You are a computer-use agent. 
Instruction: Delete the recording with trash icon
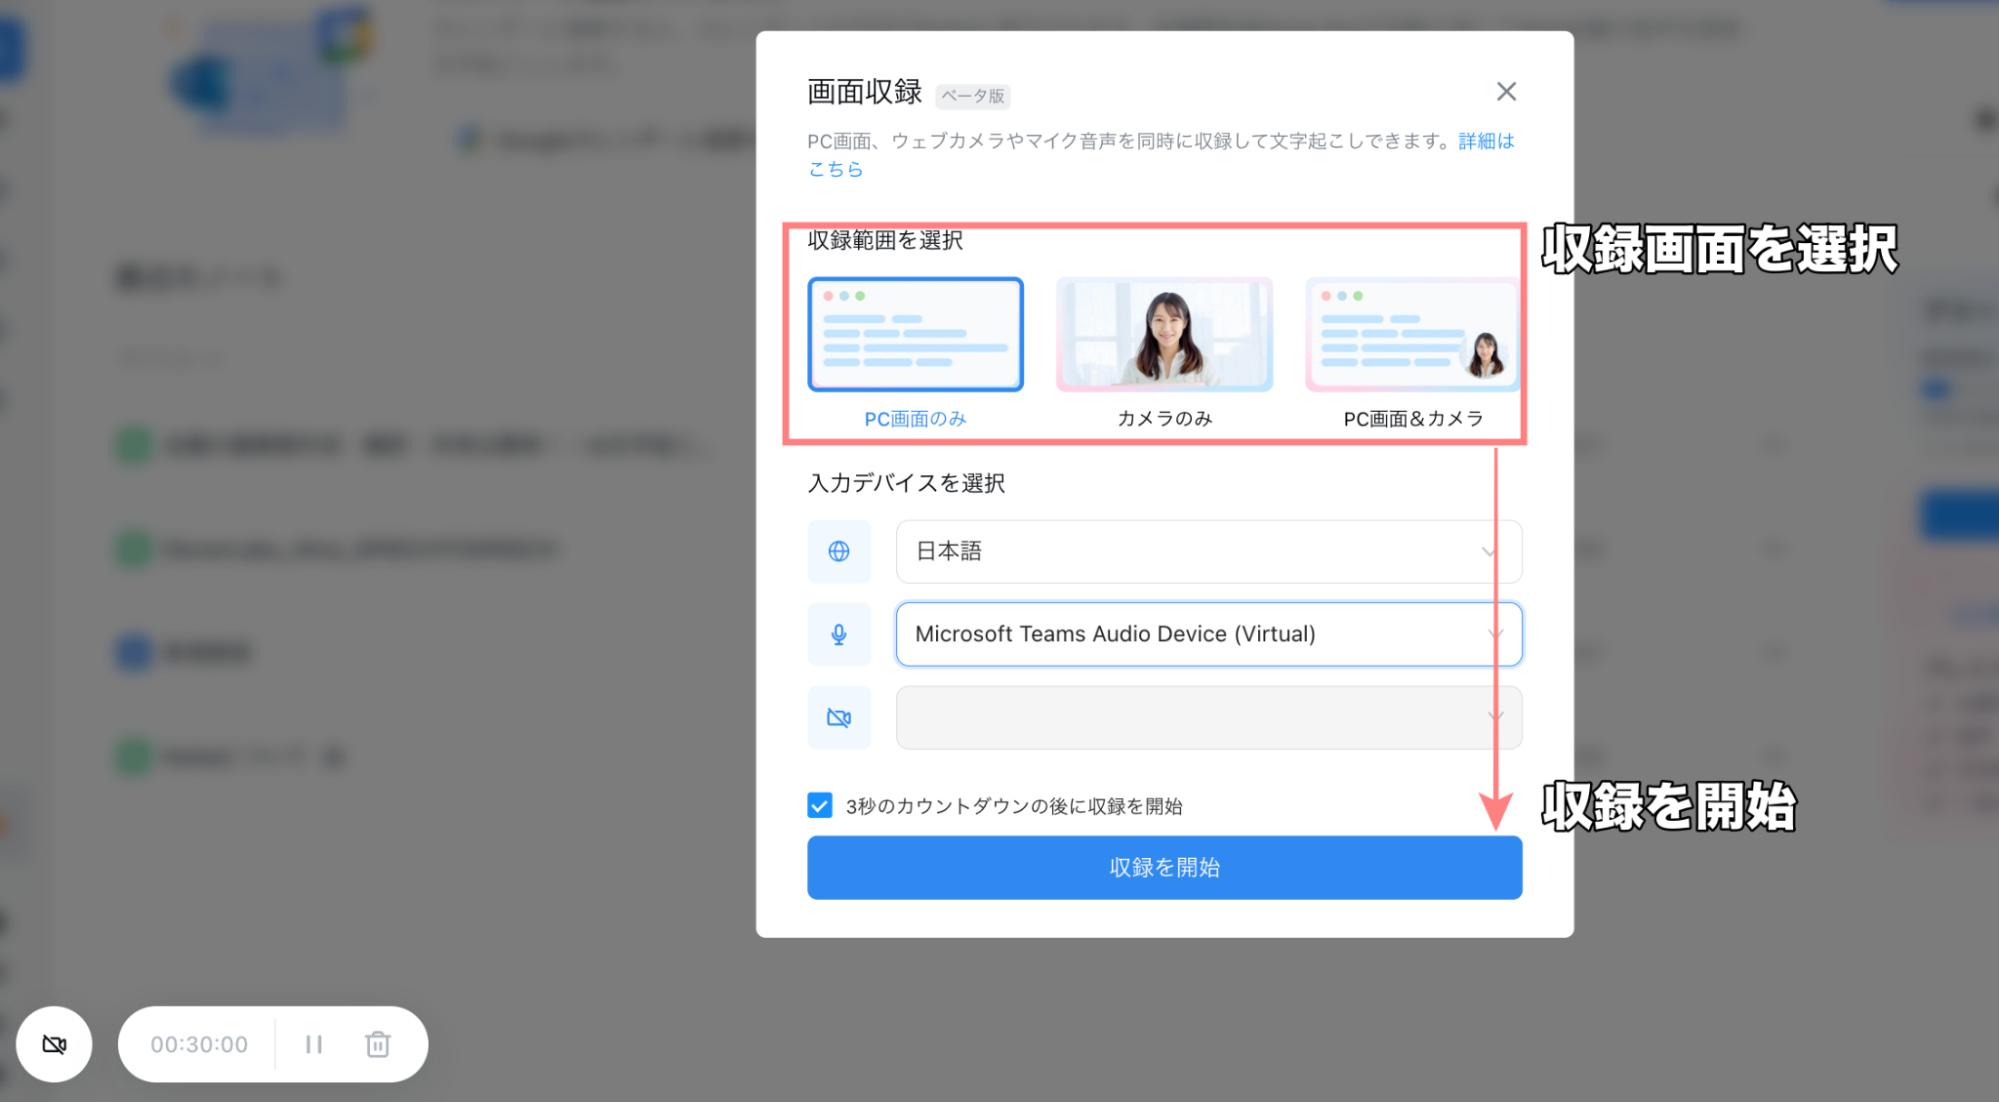377,1044
